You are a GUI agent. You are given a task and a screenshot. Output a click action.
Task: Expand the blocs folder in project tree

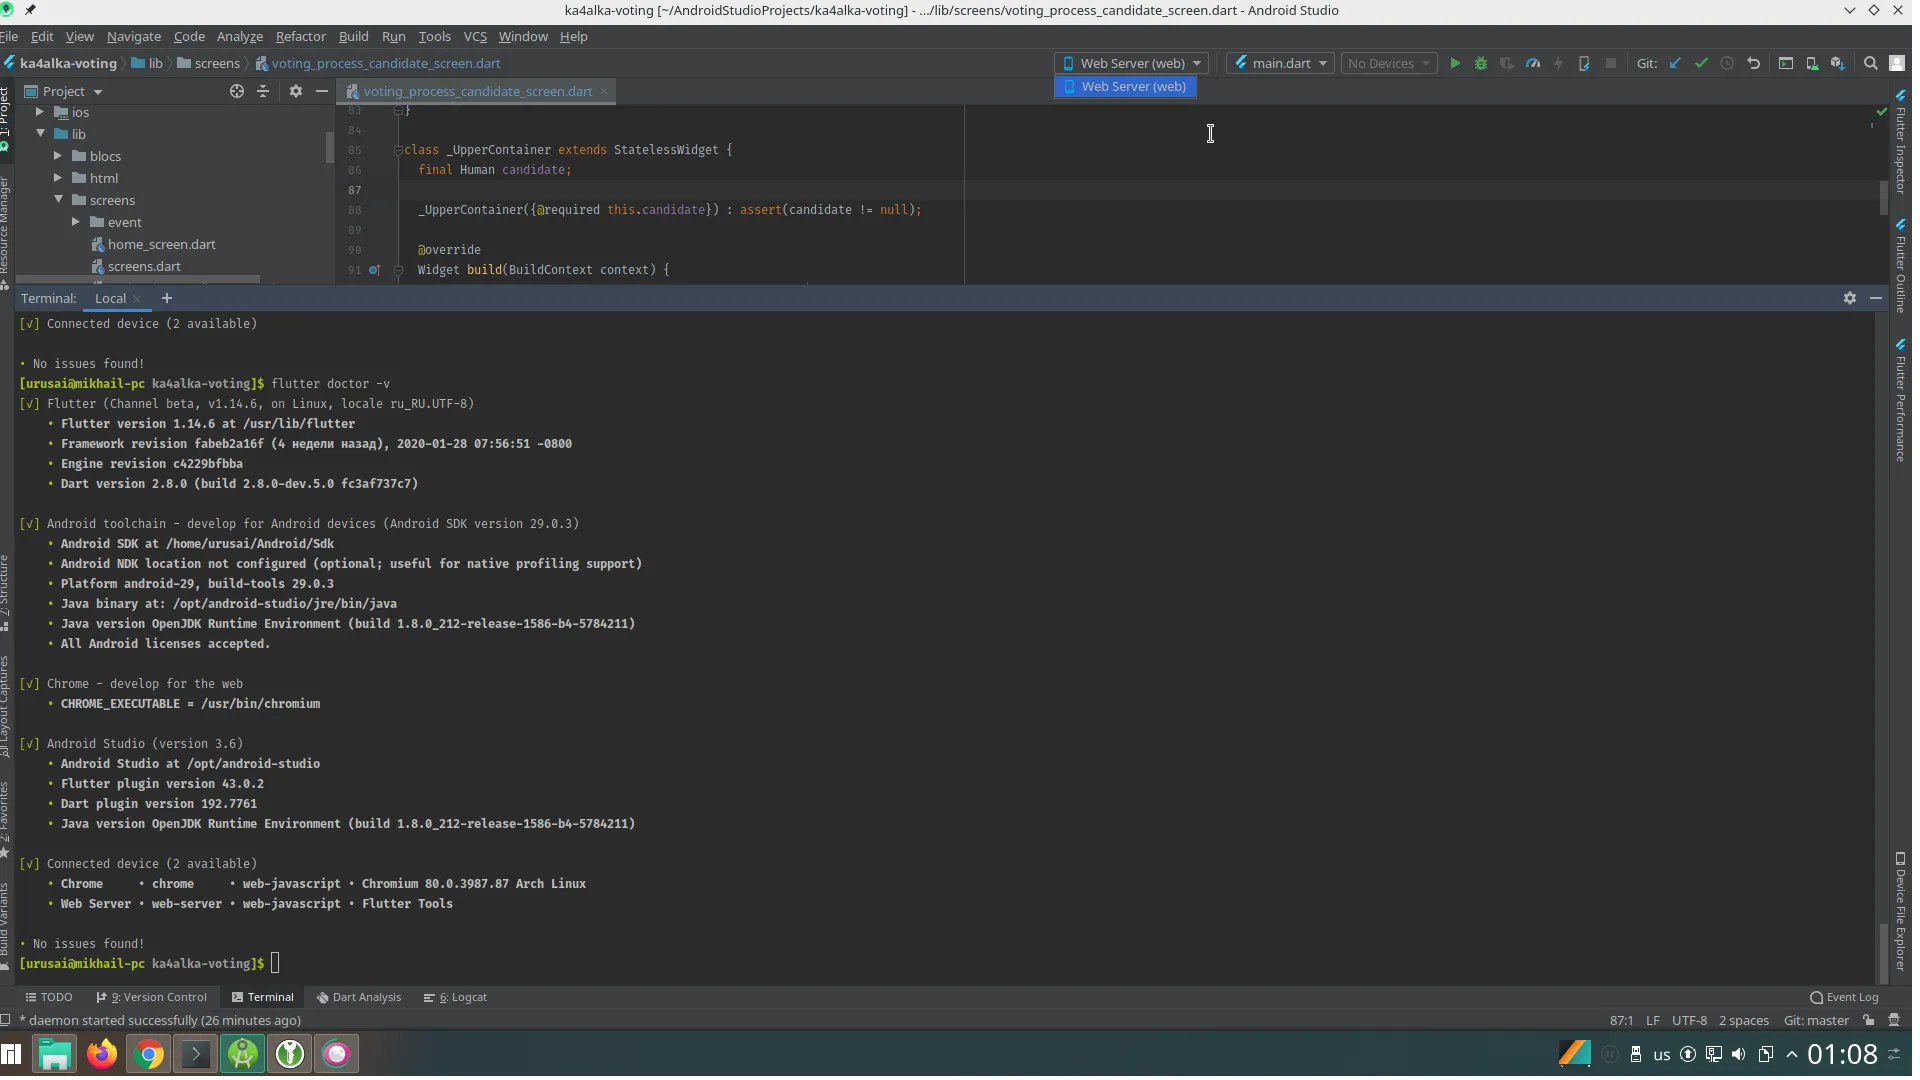coord(58,156)
